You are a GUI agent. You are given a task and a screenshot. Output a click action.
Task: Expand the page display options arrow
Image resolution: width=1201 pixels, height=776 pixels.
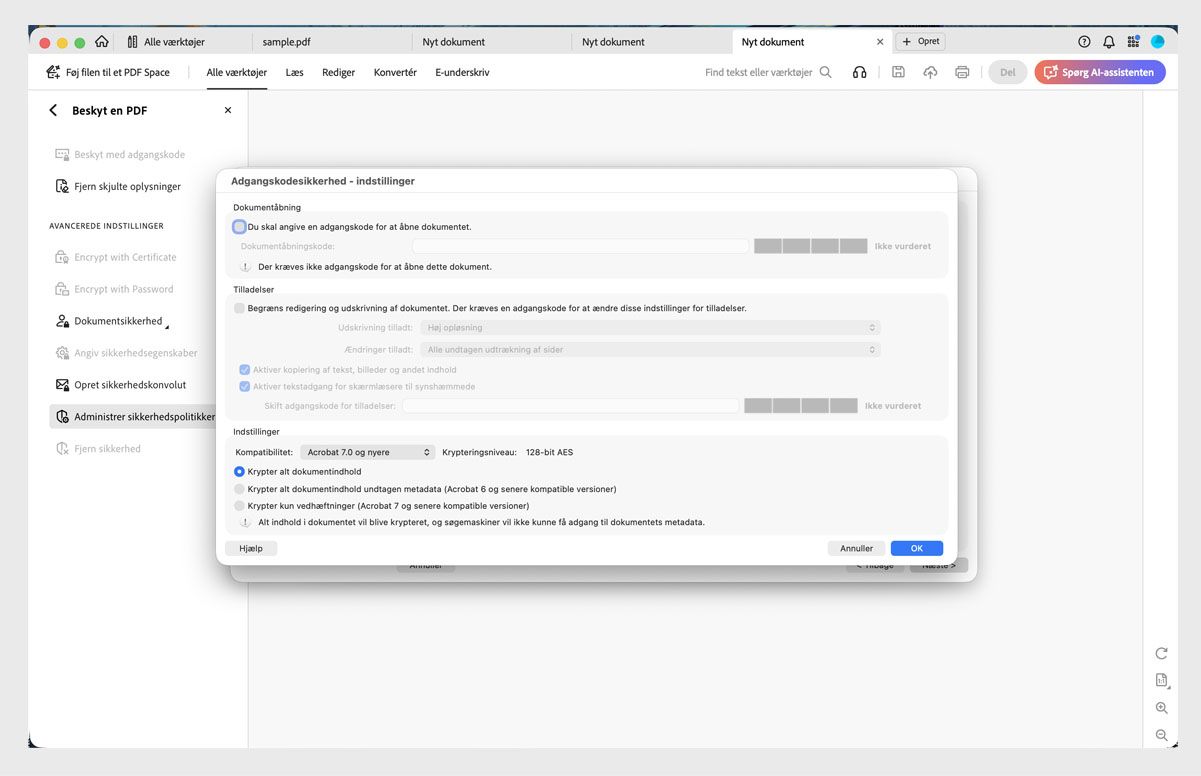tap(1169, 688)
